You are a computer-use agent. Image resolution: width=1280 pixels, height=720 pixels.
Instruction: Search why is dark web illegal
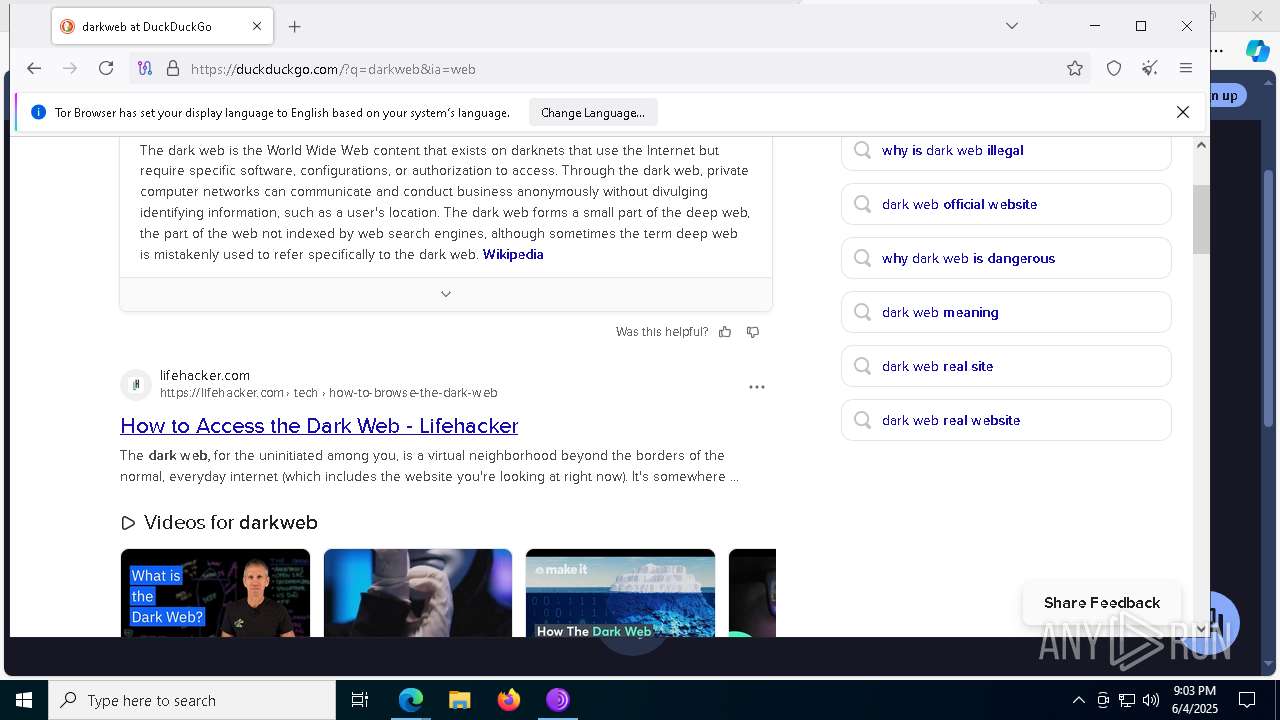1006,150
